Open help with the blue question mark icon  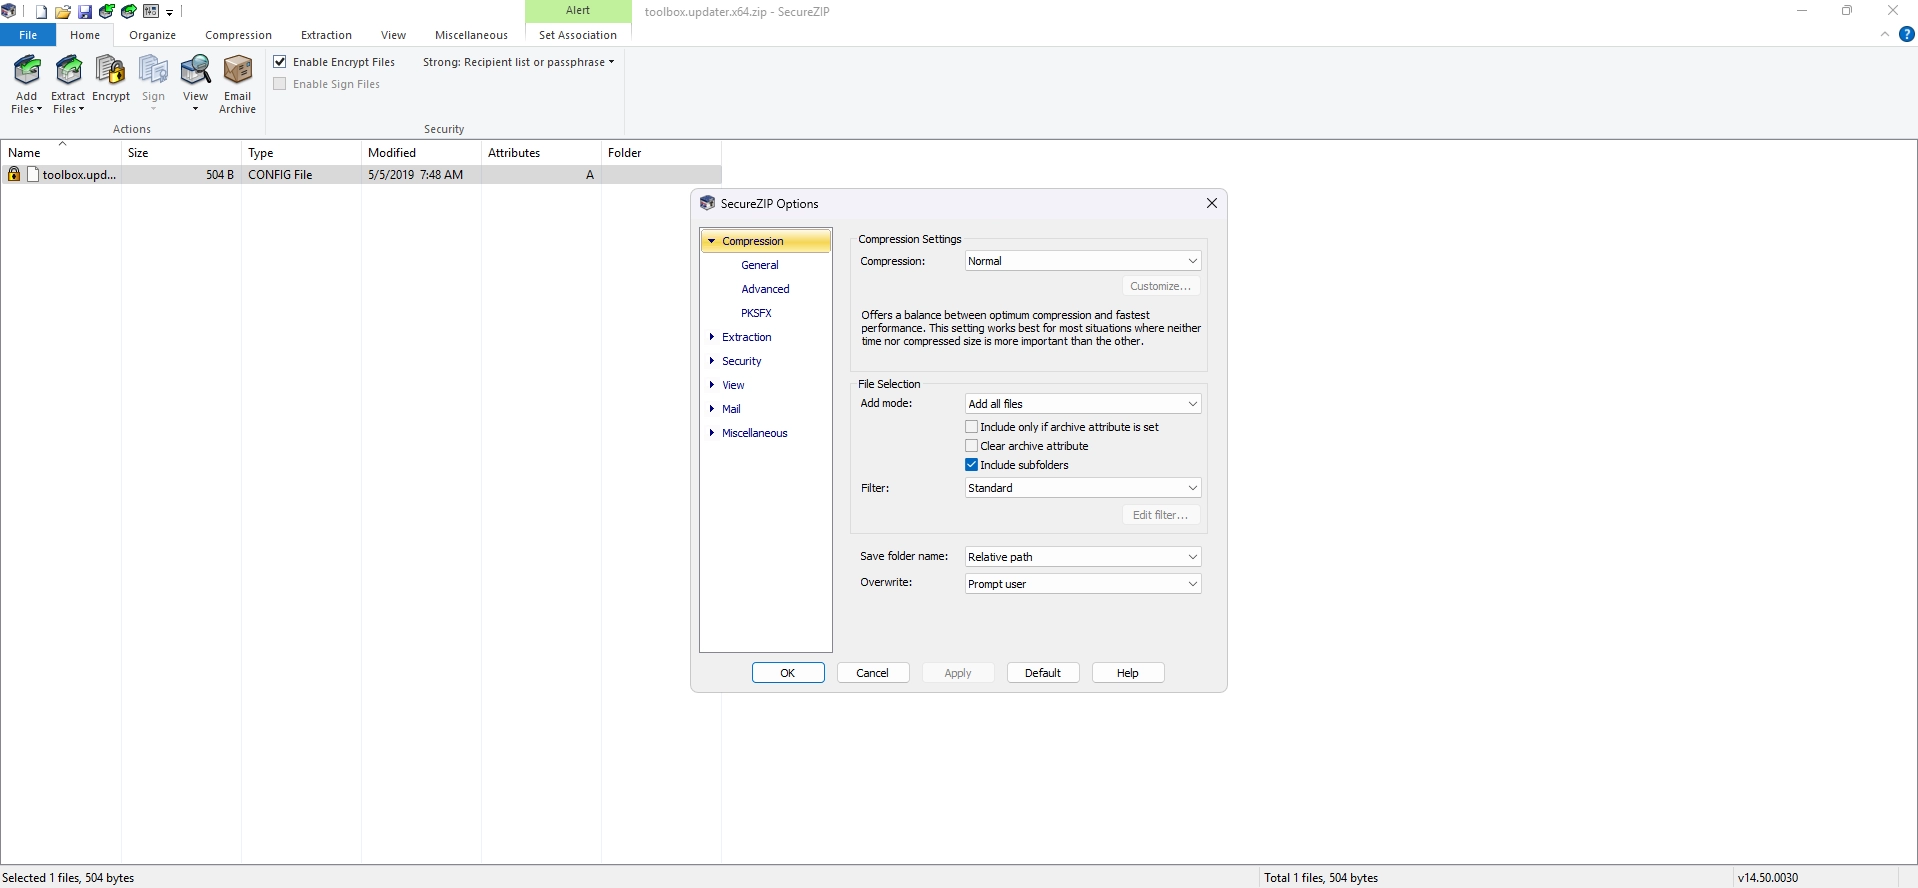pos(1907,34)
